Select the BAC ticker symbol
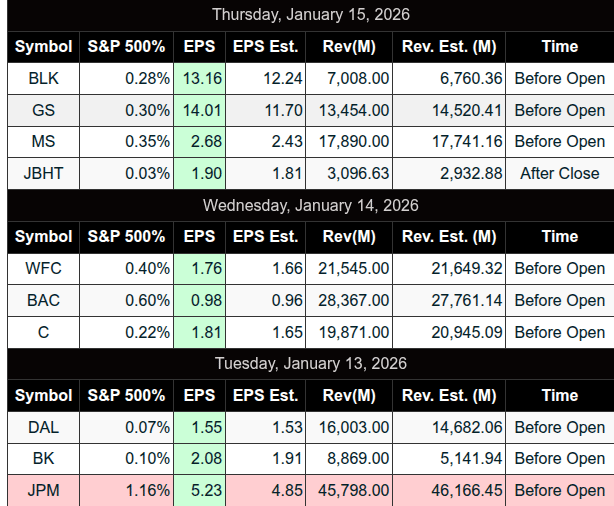The height and width of the screenshot is (506, 614). tap(43, 300)
